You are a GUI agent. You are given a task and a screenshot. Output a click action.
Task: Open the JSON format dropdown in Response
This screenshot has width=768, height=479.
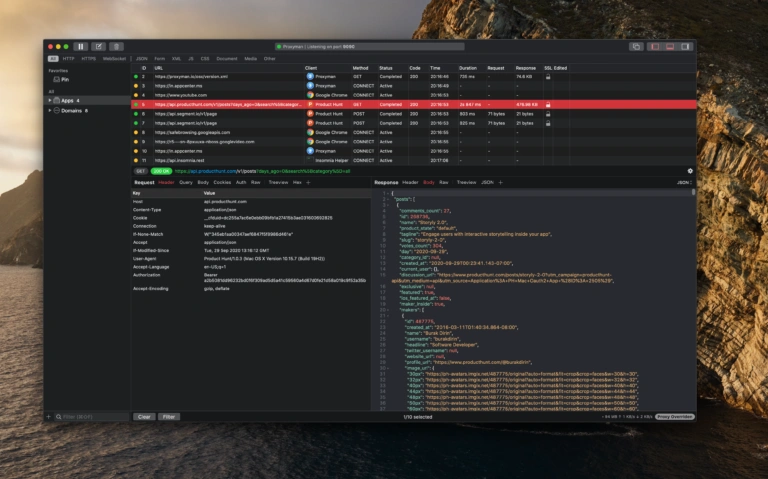click(683, 183)
